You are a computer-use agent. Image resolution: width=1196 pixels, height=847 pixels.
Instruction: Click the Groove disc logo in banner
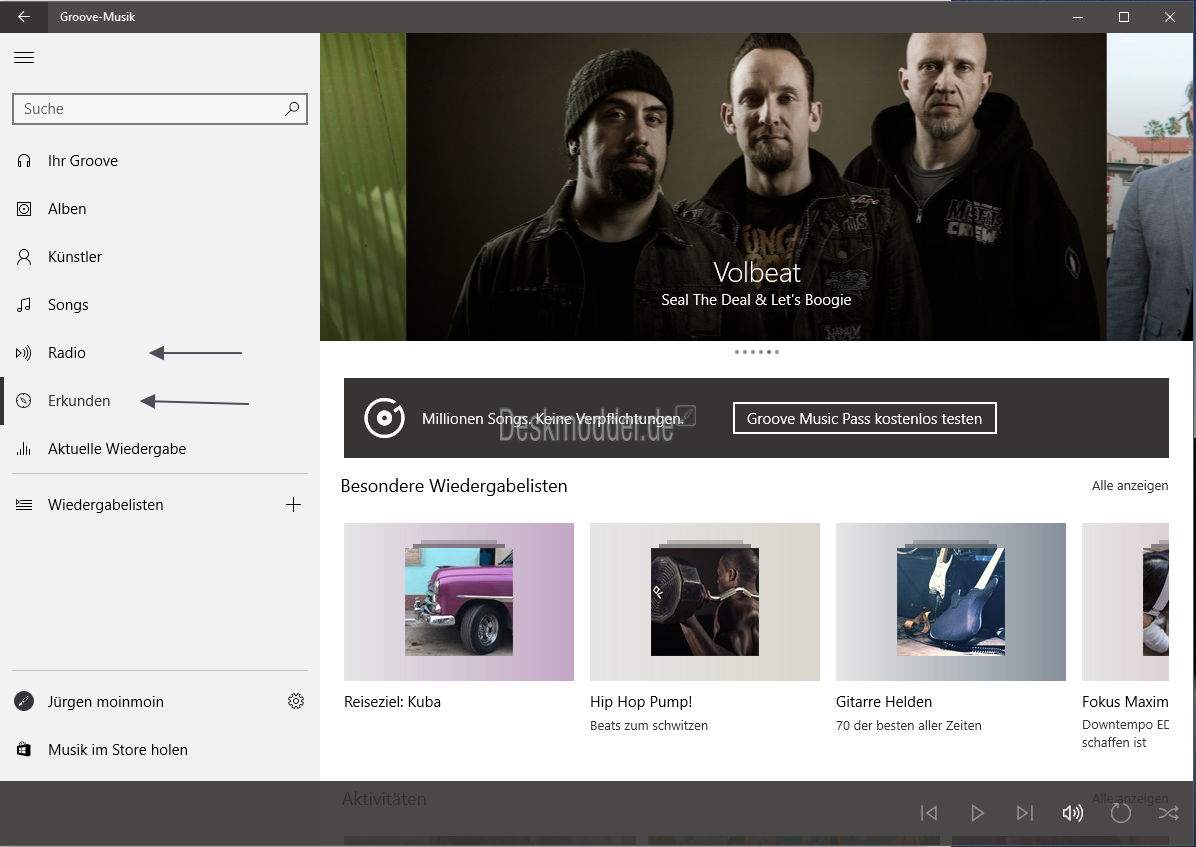(384, 418)
